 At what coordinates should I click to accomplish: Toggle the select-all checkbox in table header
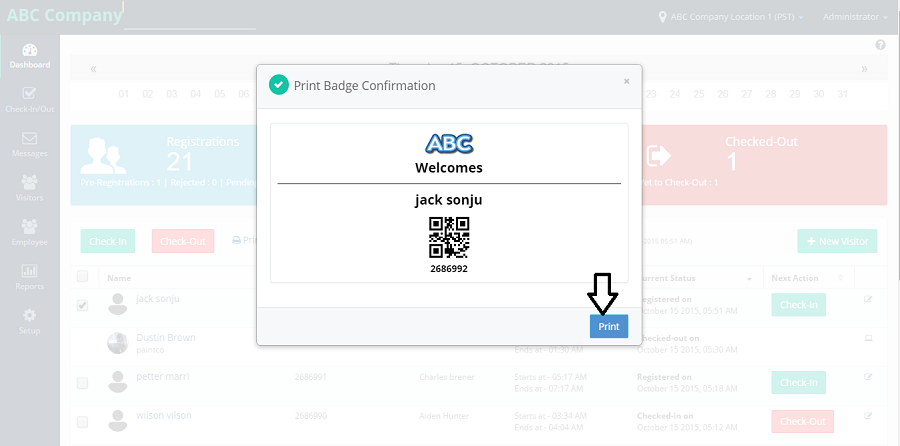pos(83,277)
